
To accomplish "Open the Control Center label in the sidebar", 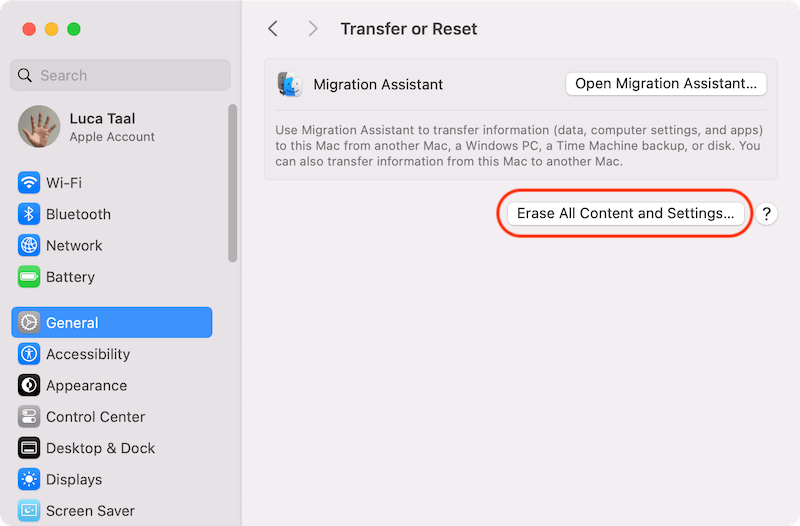I will [95, 417].
